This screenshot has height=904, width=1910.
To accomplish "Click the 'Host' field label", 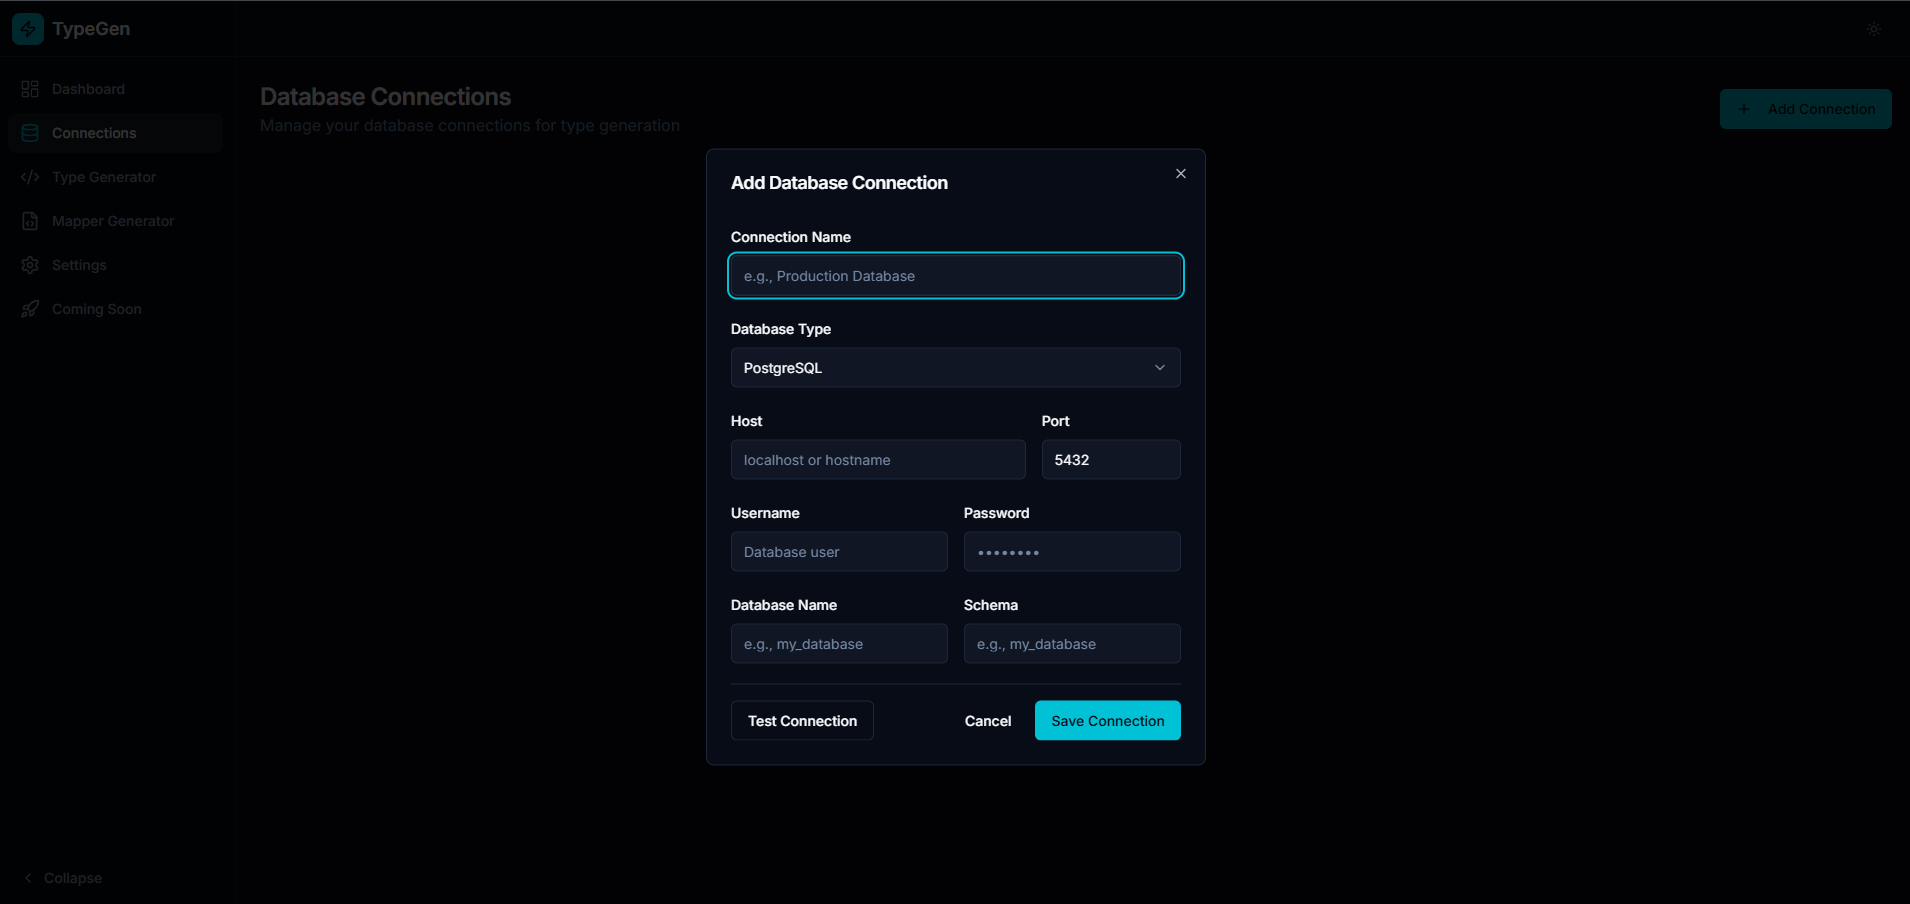I will (x=746, y=421).
